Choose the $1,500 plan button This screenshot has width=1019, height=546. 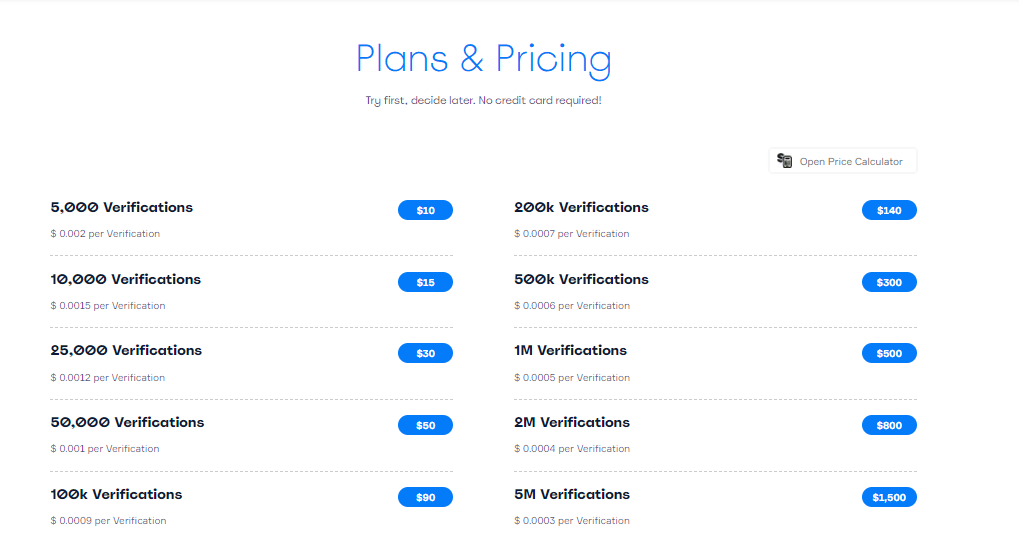click(x=889, y=497)
